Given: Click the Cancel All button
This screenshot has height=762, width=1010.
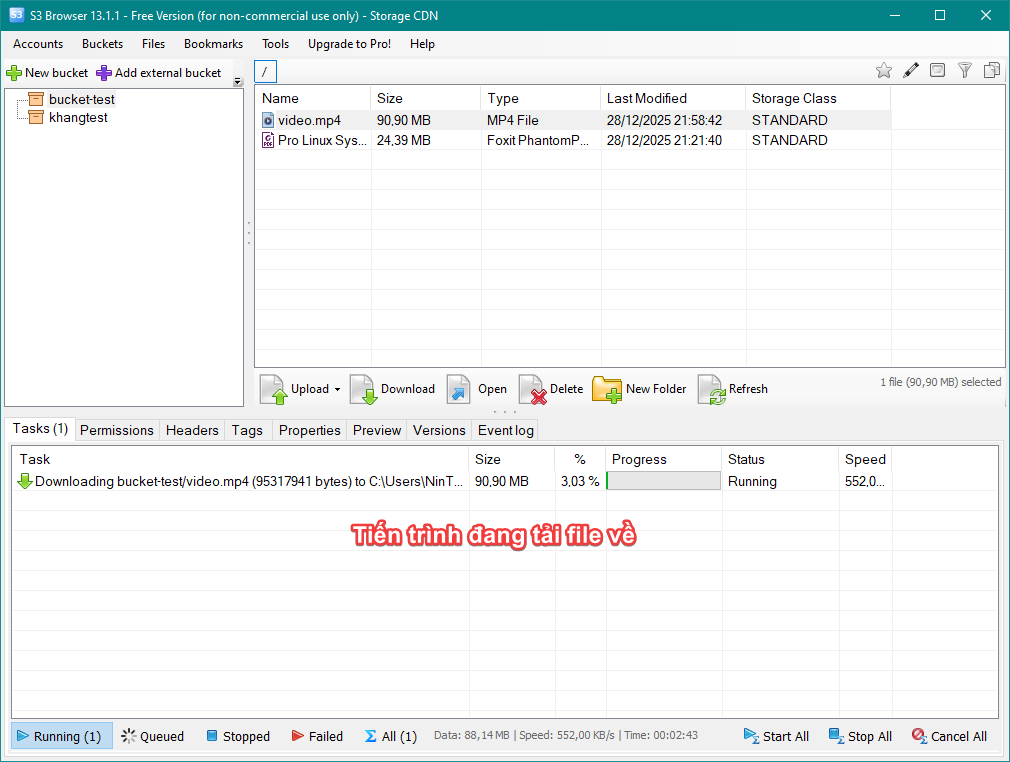Looking at the screenshot, I should point(949,736).
